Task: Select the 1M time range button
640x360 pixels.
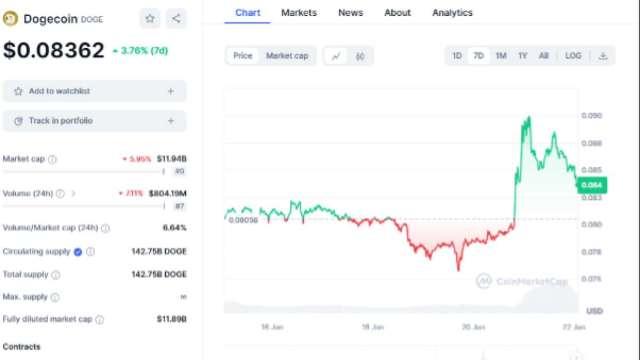Action: pyautogui.click(x=501, y=56)
